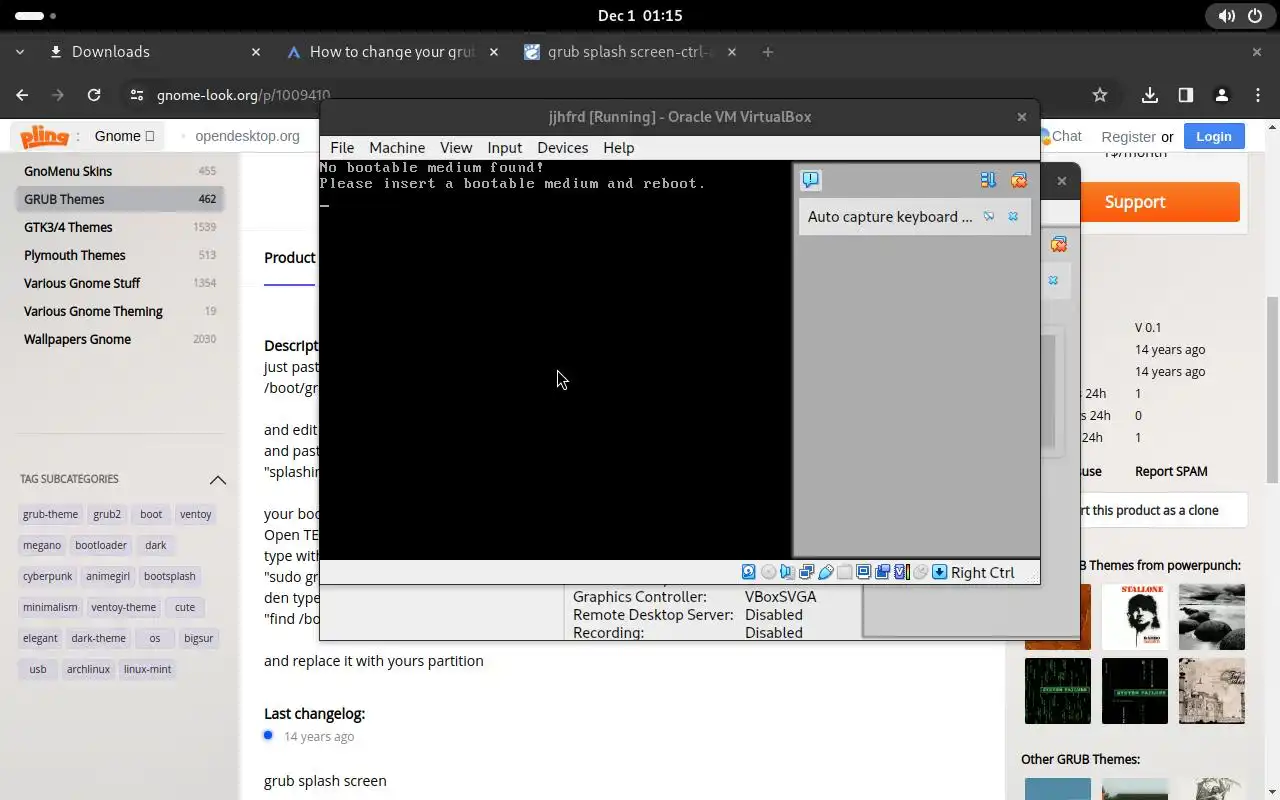1280x800 pixels.
Task: Click the bootsplash tag
Action: (x=170, y=576)
